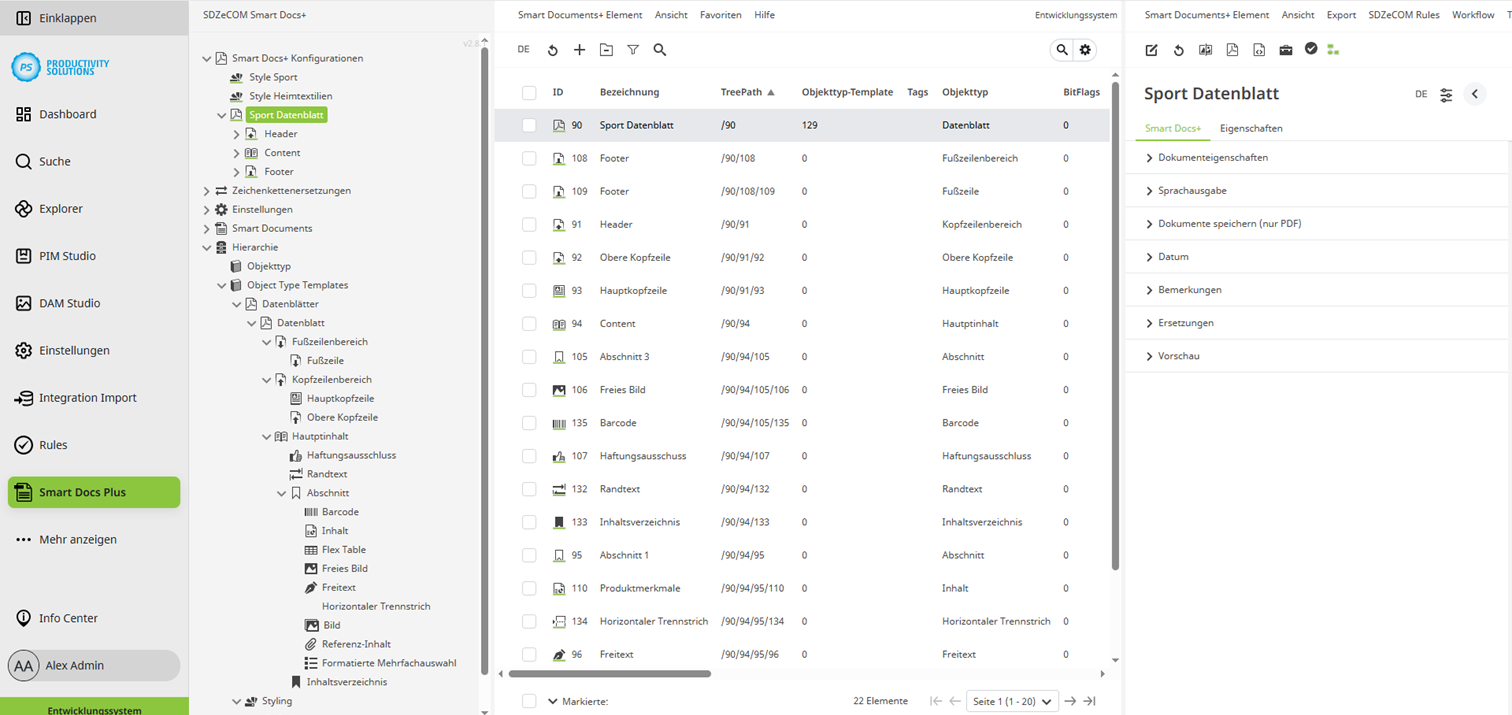Open the filter icon in the list toolbar
The width and height of the screenshot is (1512, 715).
click(633, 49)
